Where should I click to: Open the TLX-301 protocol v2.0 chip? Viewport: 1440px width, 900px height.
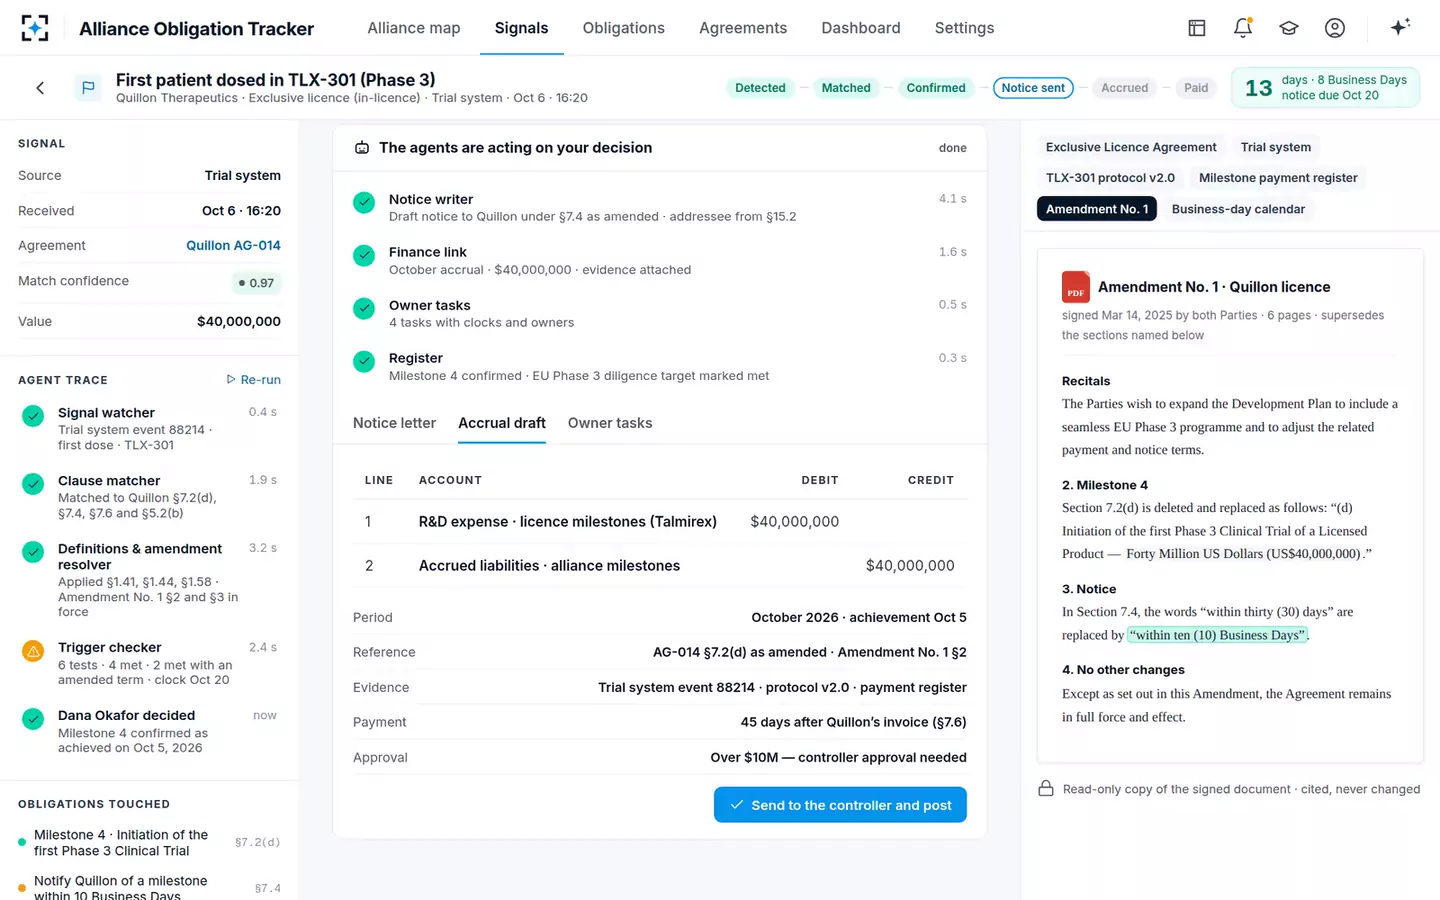[x=1110, y=178]
